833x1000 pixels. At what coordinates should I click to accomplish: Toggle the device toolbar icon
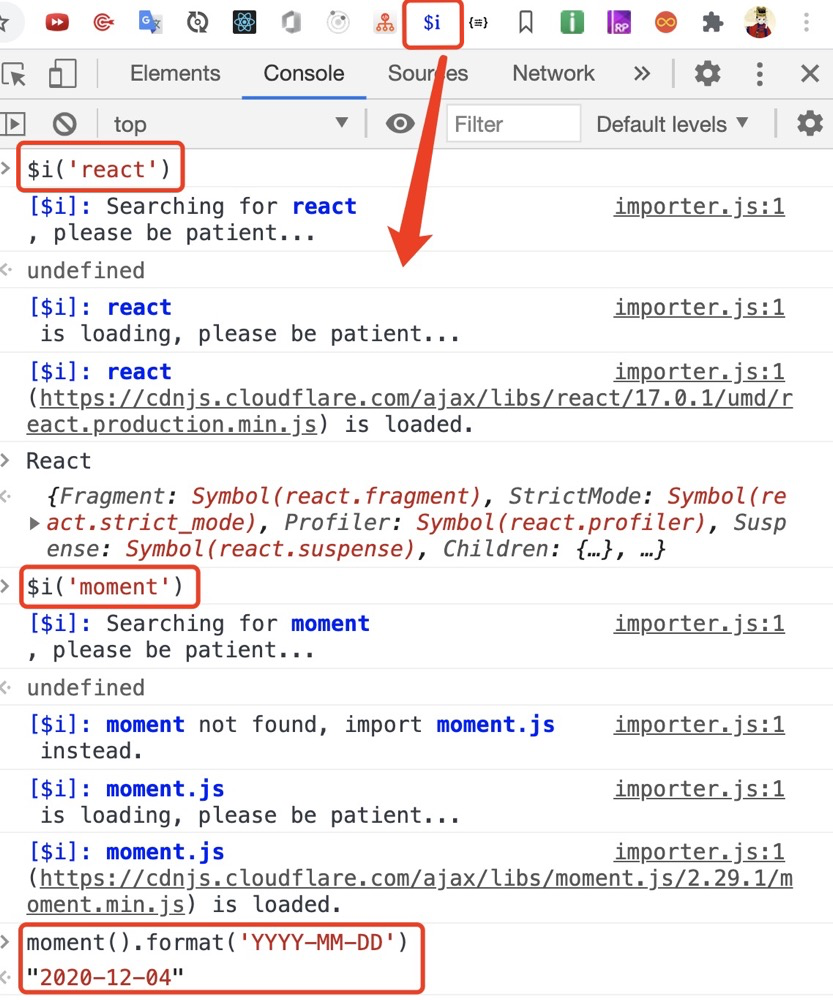click(63, 74)
